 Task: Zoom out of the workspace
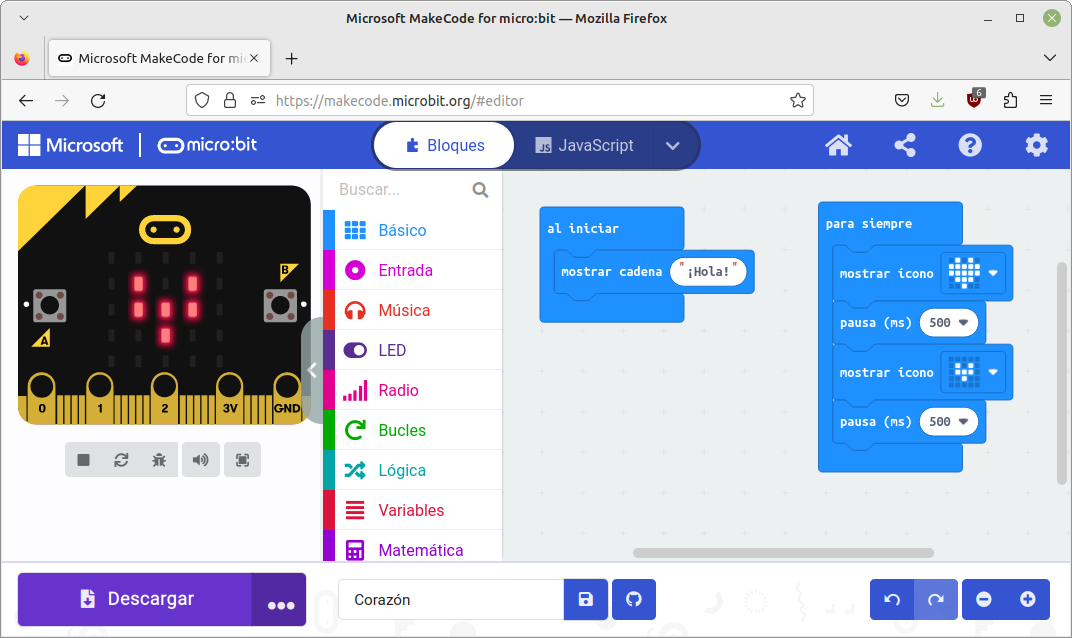[x=984, y=600]
